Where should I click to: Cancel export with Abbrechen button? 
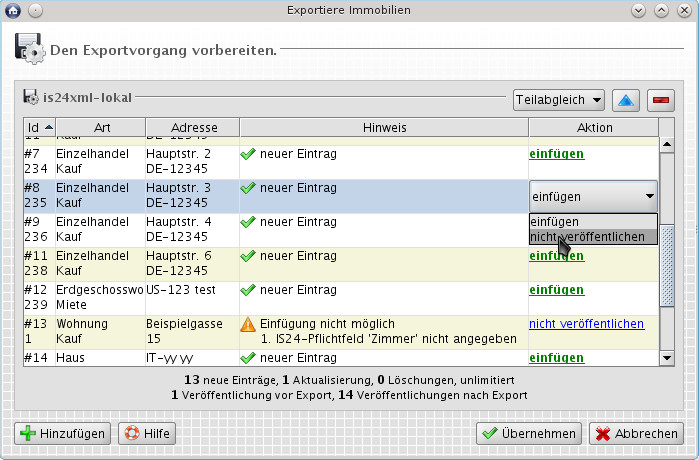point(636,433)
